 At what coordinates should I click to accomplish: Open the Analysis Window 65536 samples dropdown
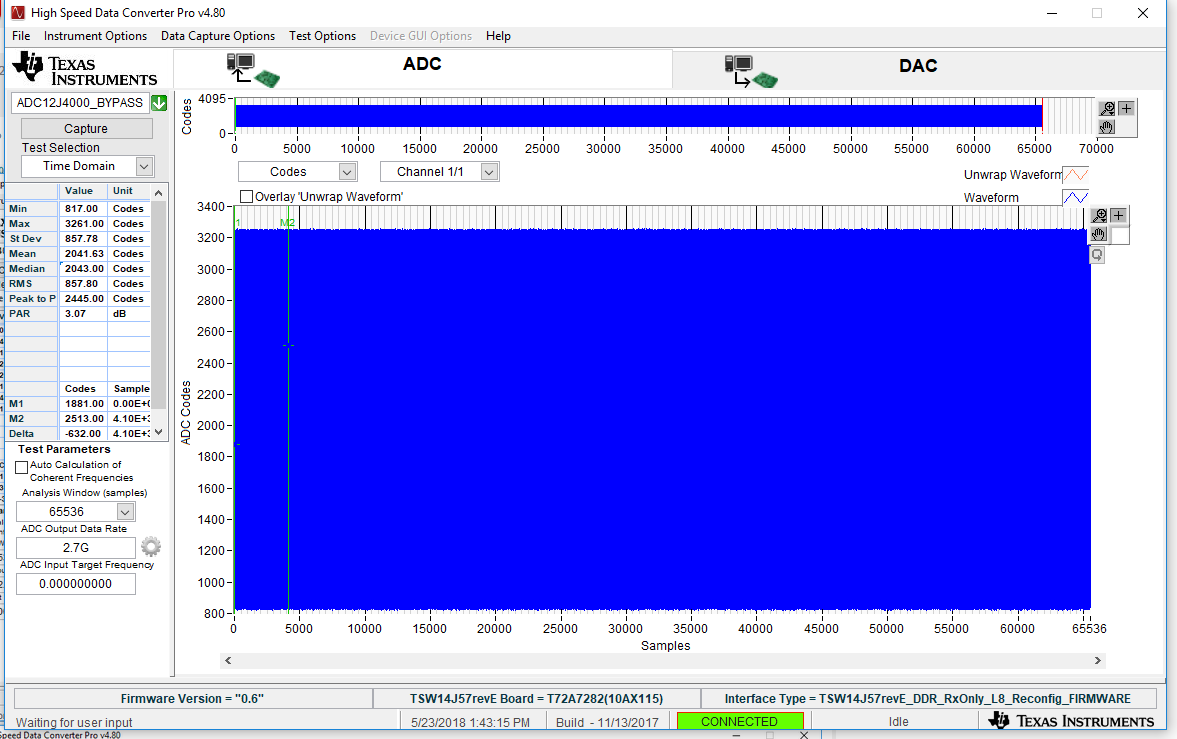[x=125, y=512]
